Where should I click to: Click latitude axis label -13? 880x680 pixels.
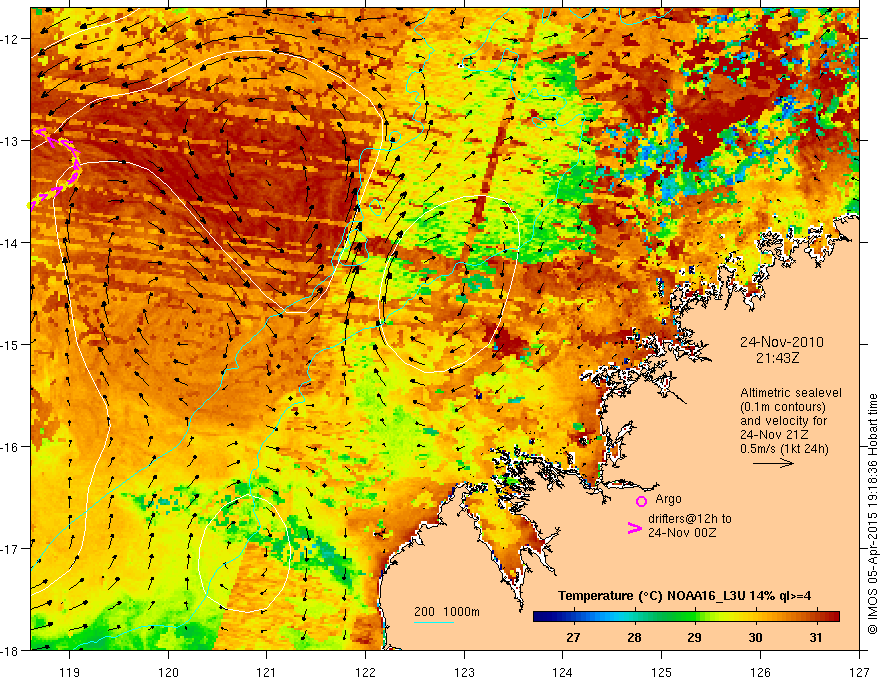(x=10, y=141)
